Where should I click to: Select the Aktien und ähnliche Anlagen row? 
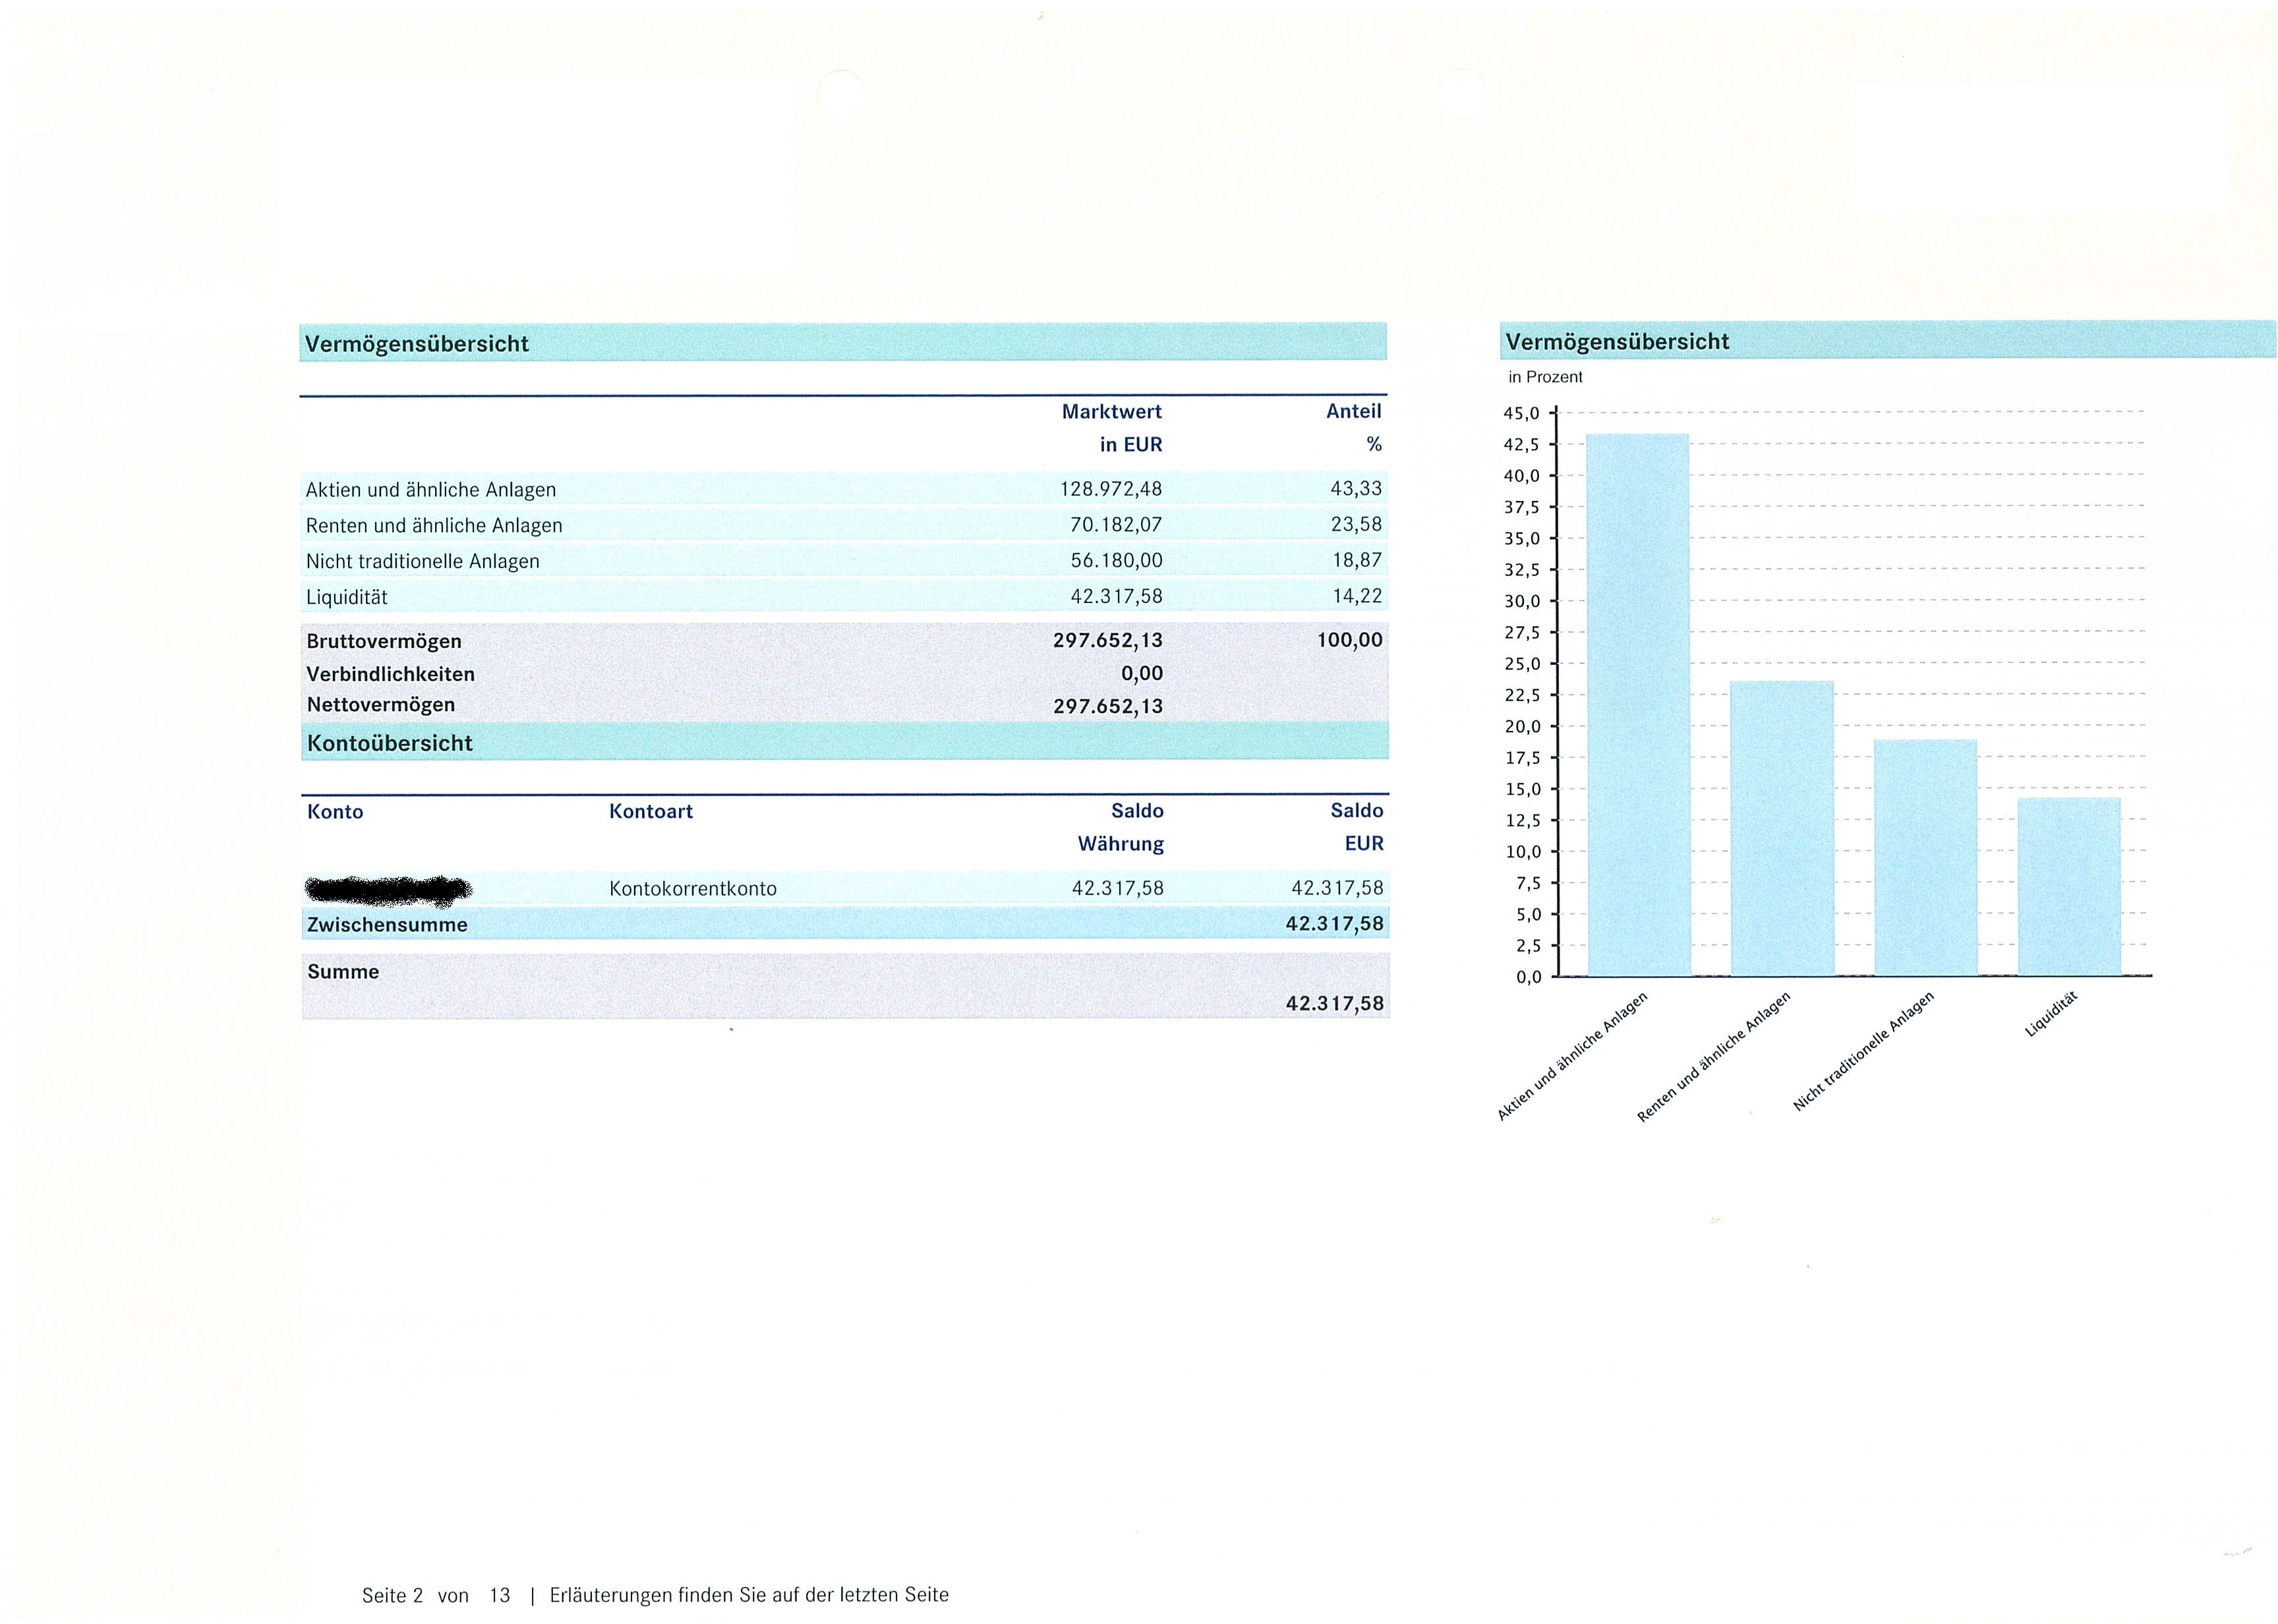(x=431, y=489)
